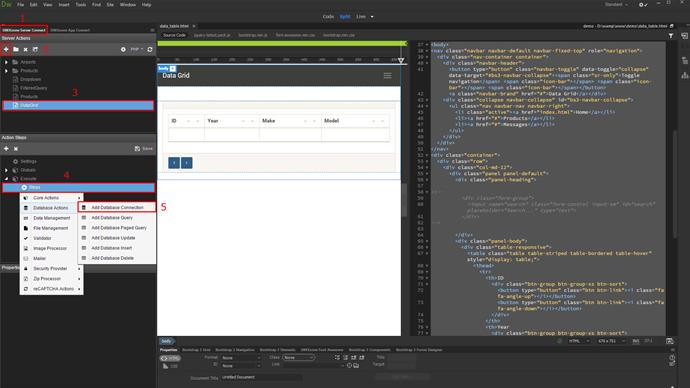
Task: Click the remove step X icon in Action Steps
Action: 16,149
